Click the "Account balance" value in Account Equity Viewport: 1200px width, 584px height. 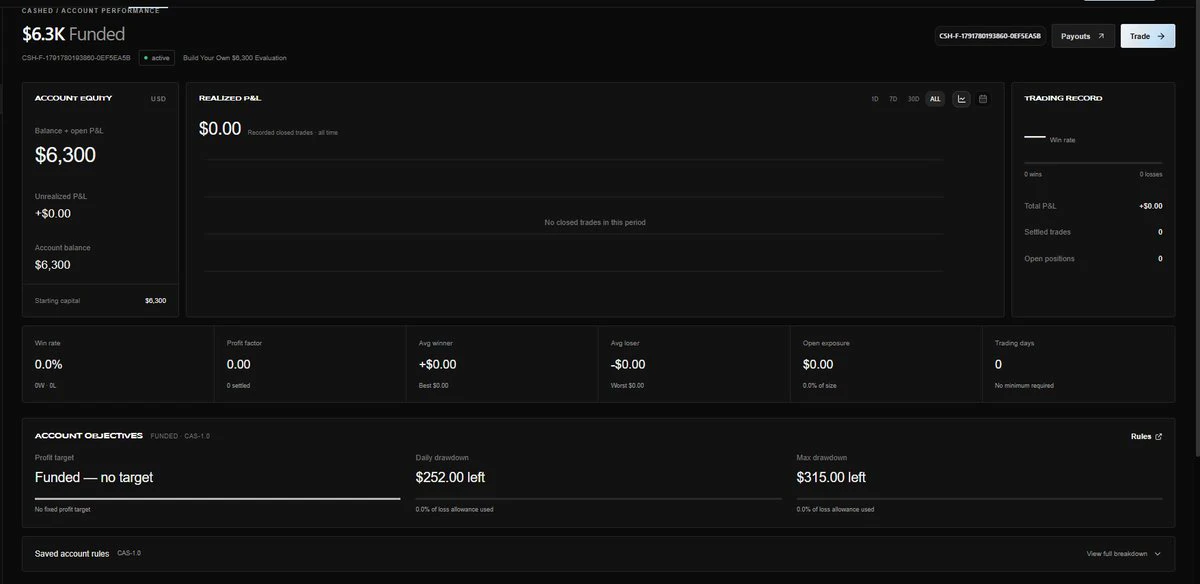53,265
